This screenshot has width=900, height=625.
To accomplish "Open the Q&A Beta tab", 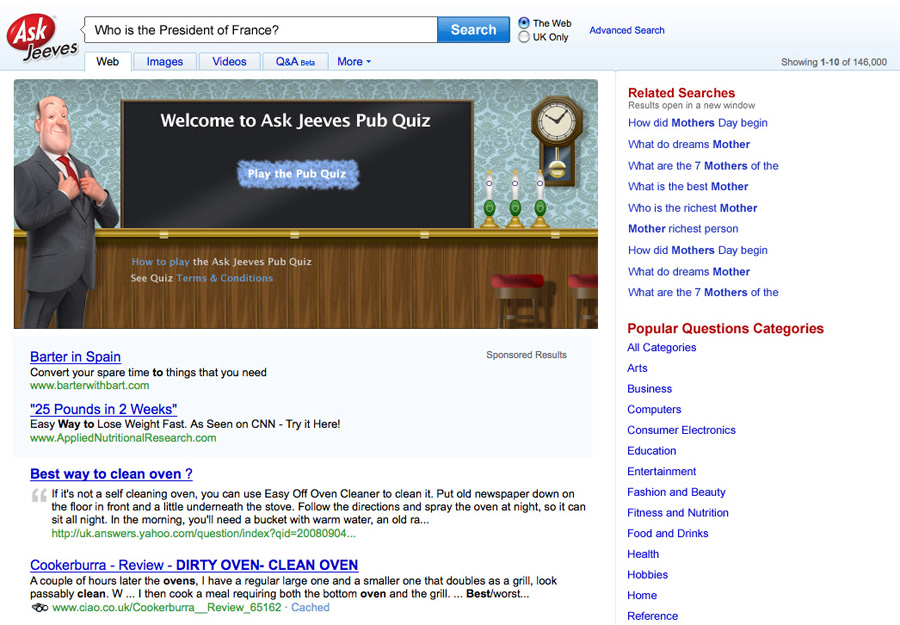I will [x=295, y=61].
